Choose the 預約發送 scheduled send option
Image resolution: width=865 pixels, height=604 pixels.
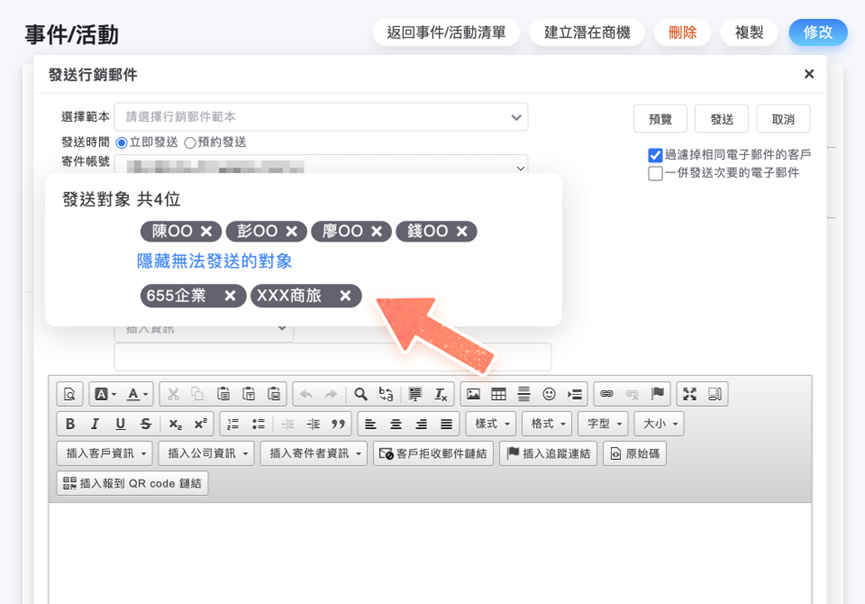[190, 143]
